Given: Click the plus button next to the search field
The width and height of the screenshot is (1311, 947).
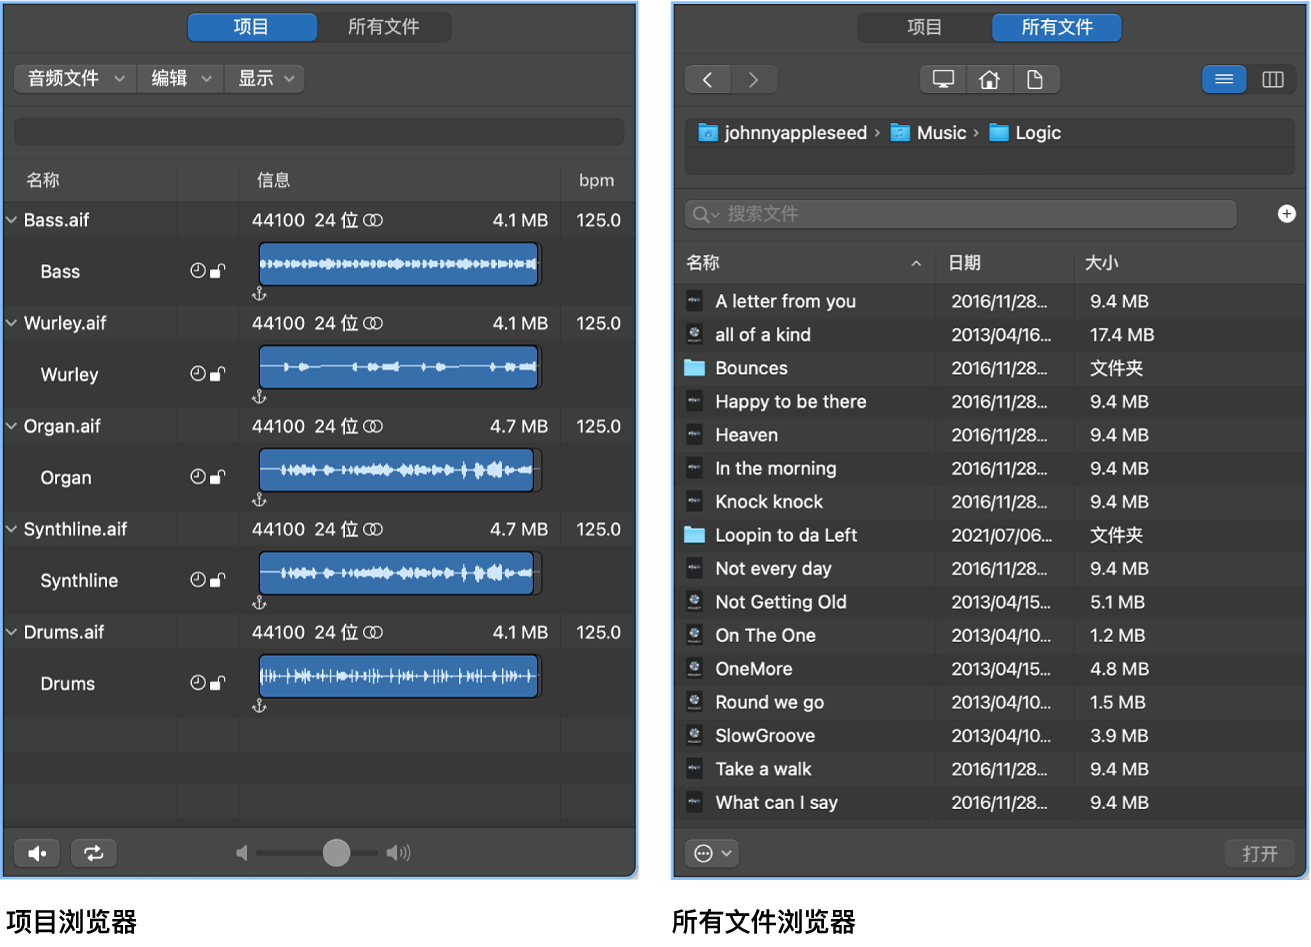Looking at the screenshot, I should [x=1287, y=213].
